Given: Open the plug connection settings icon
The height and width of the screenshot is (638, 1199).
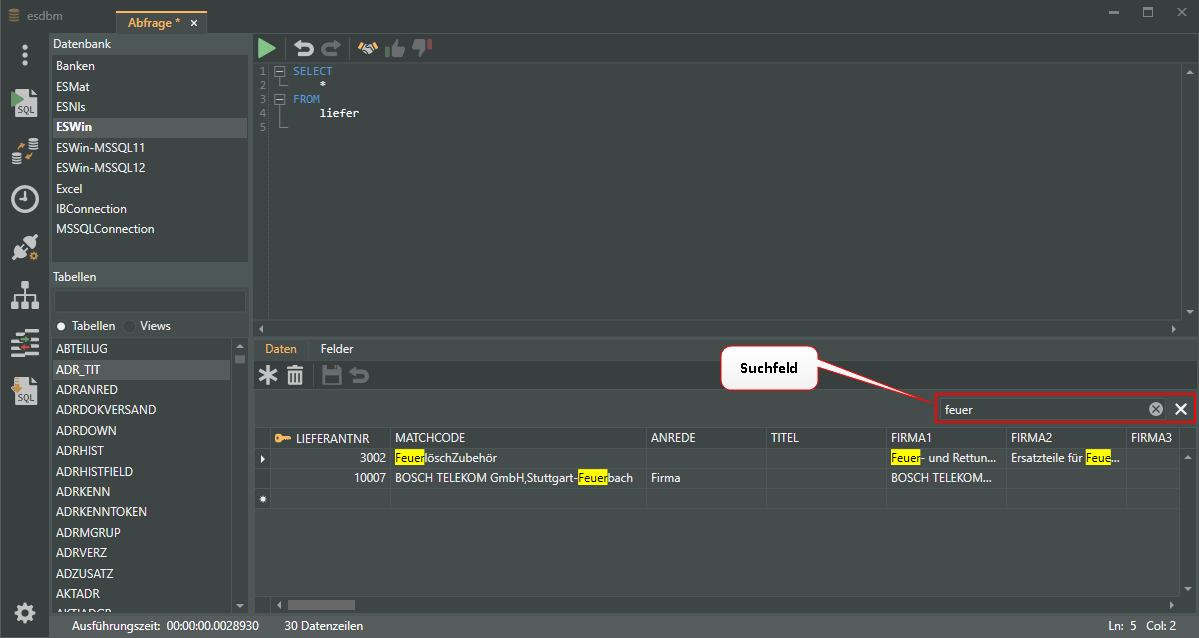Looking at the screenshot, I should click(25, 247).
